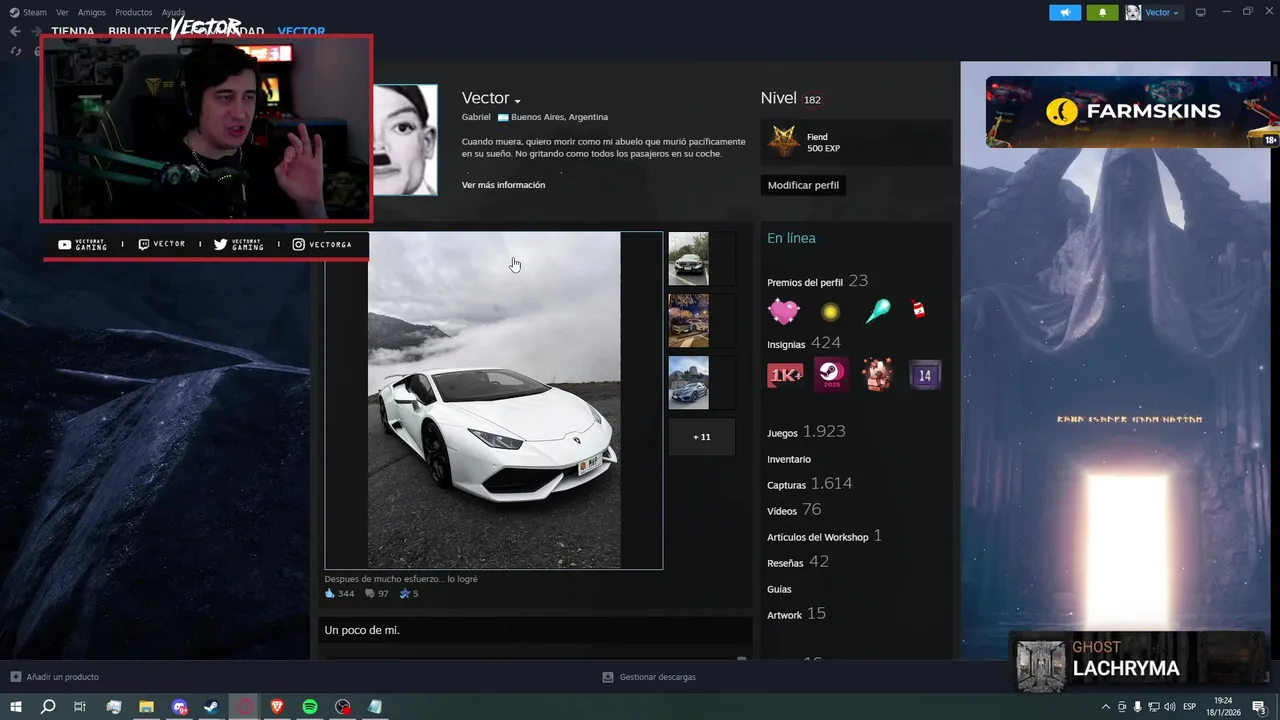The image size is (1280, 720).
Task: Open Gestionar descargas at bottom
Action: coord(649,677)
